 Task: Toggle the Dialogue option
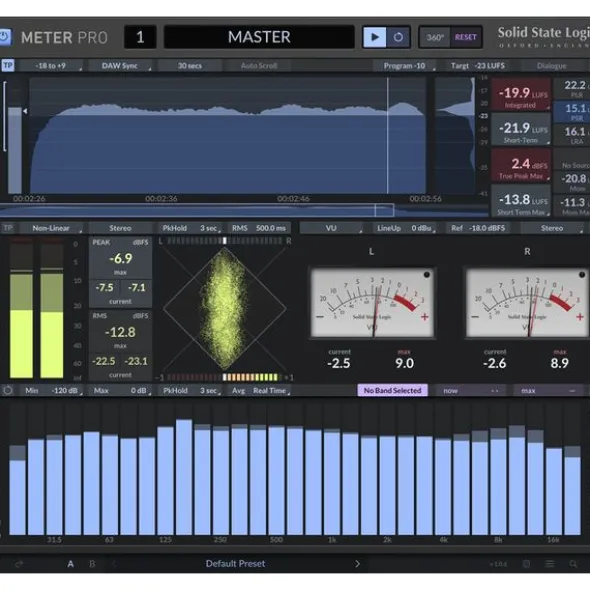point(552,66)
